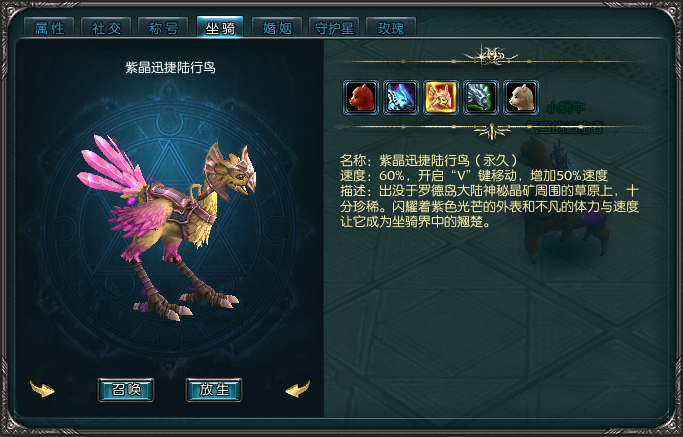The height and width of the screenshot is (437, 683).
Task: Select the green-glow steel beast mount icon
Action: pos(481,98)
